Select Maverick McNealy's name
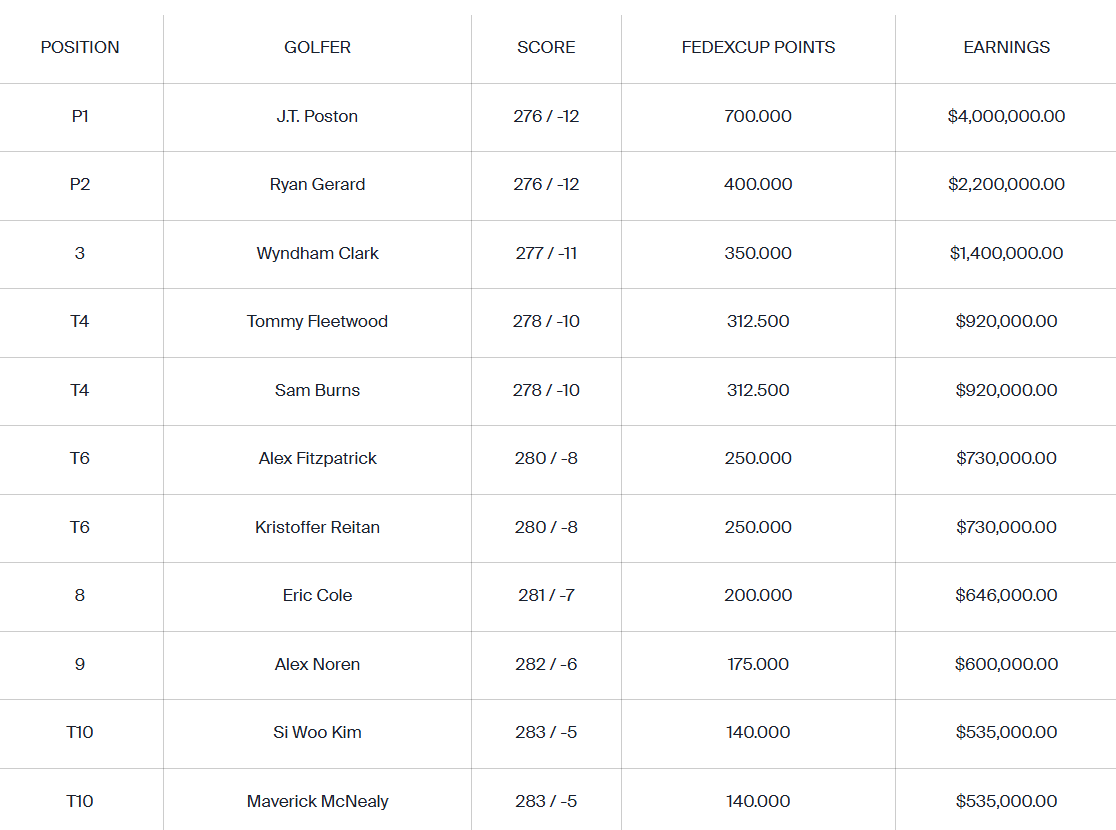1116x830 pixels. [x=317, y=802]
